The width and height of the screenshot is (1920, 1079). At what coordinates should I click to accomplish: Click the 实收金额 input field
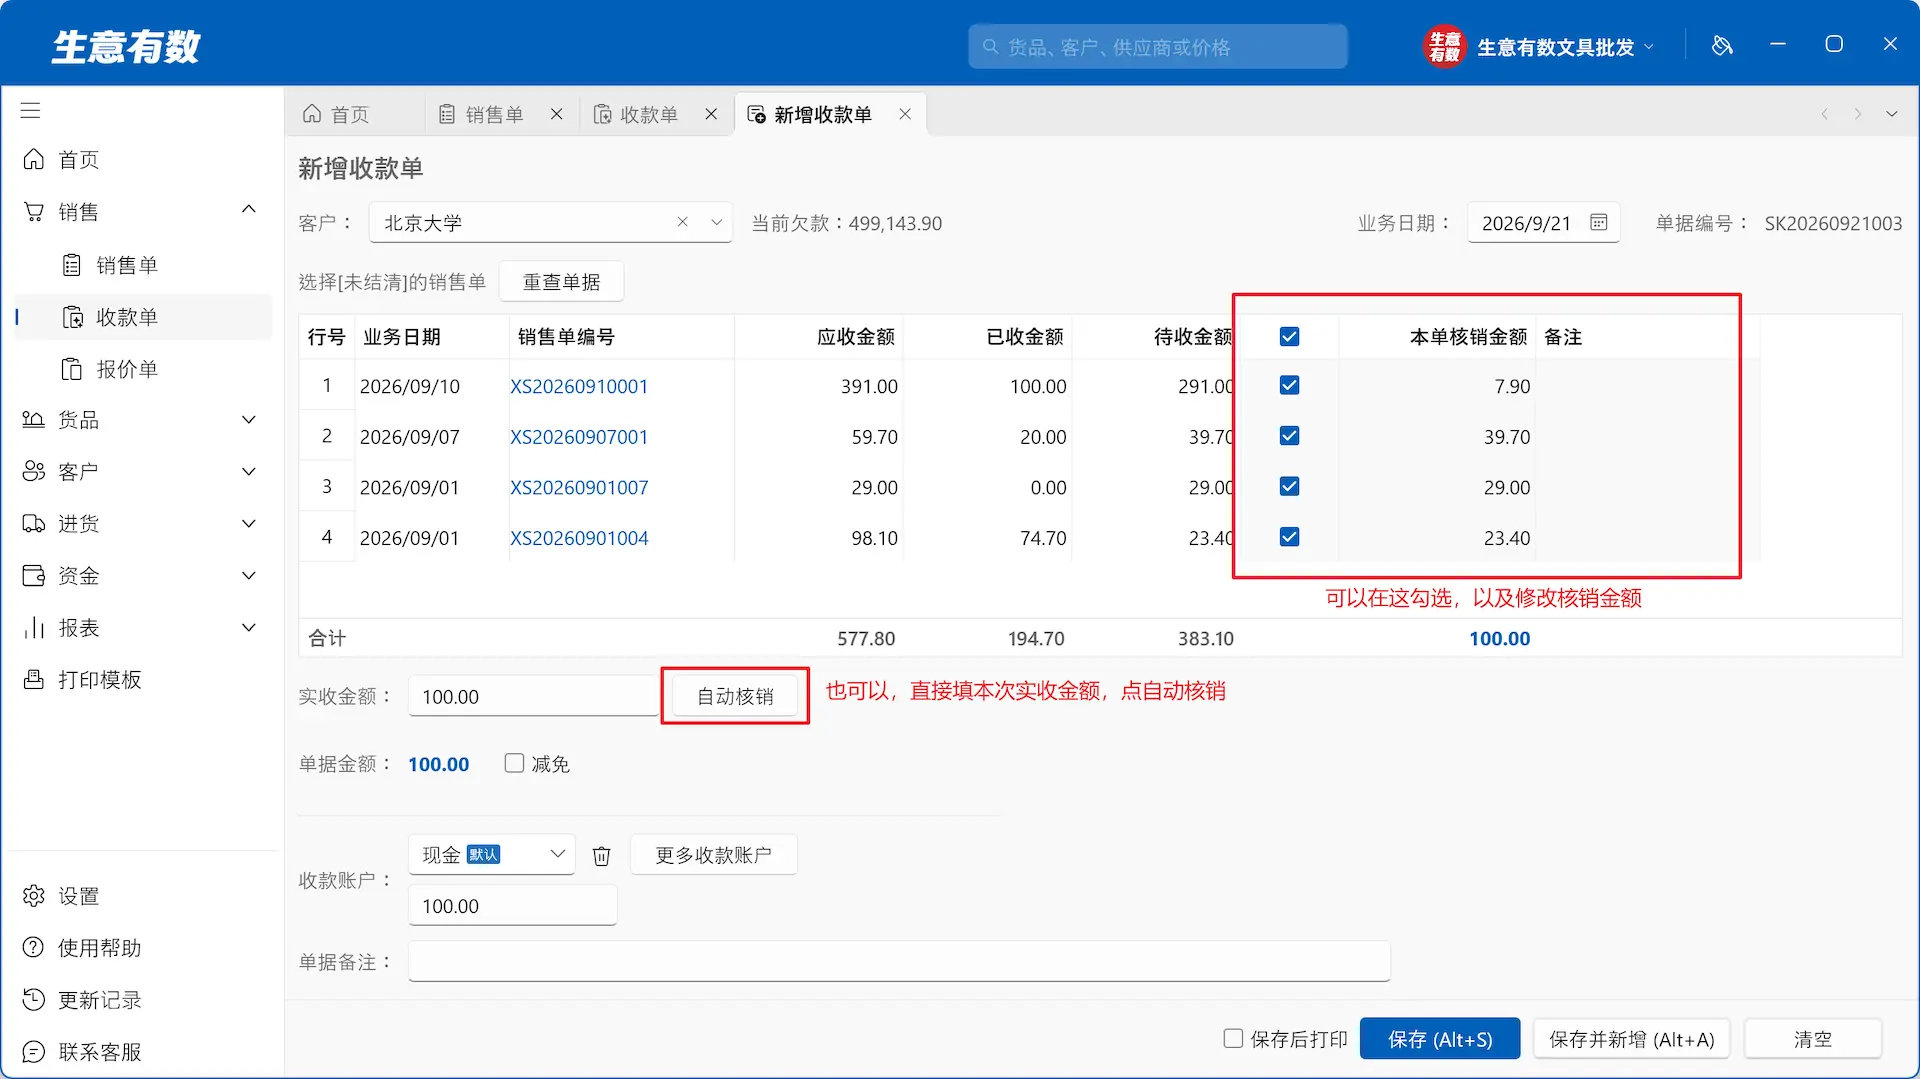point(533,696)
